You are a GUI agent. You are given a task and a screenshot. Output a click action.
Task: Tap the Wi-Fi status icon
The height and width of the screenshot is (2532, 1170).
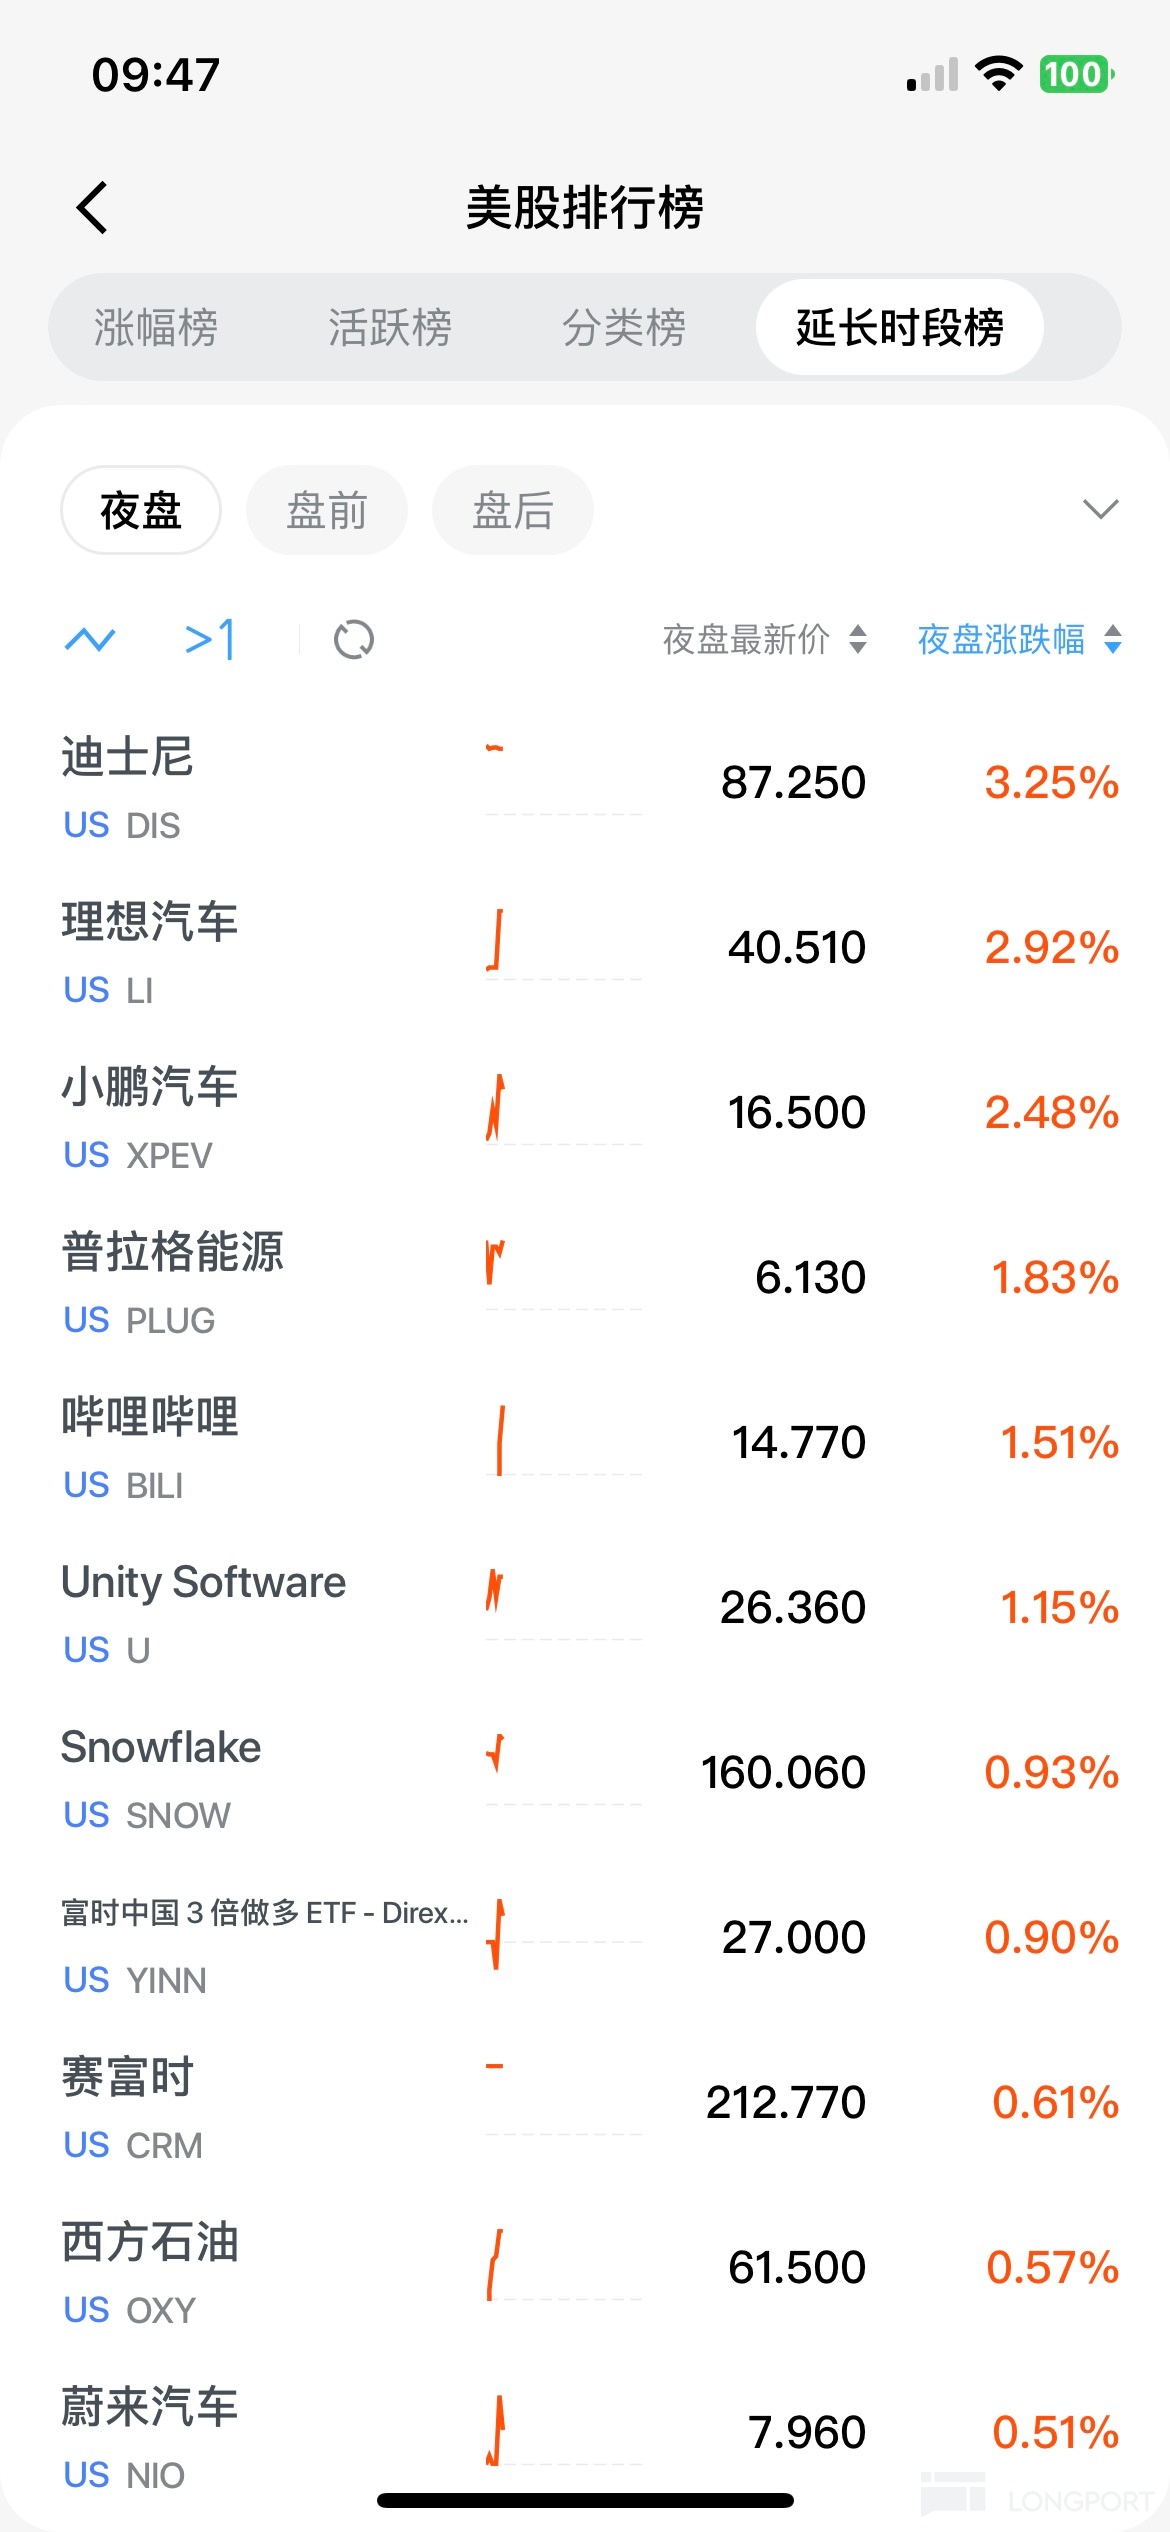tap(997, 74)
